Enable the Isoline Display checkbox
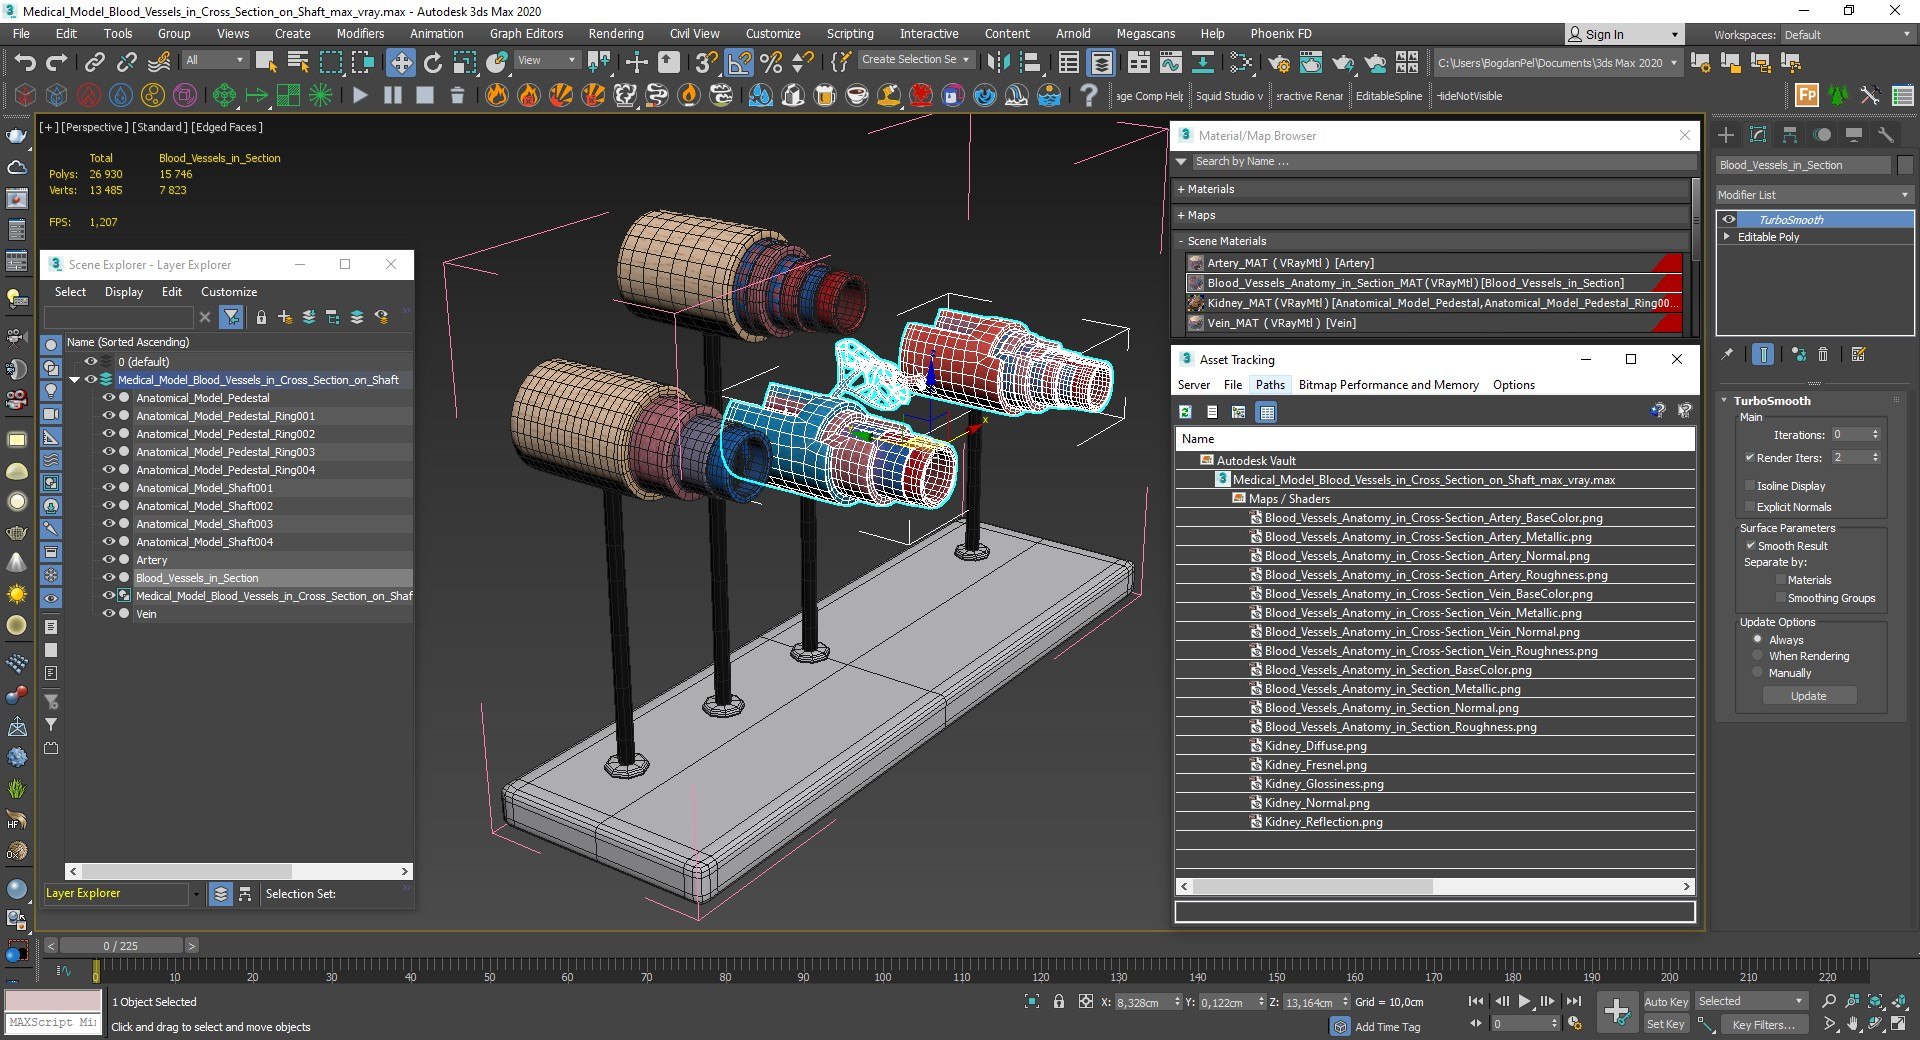1920x1040 pixels. point(1750,486)
